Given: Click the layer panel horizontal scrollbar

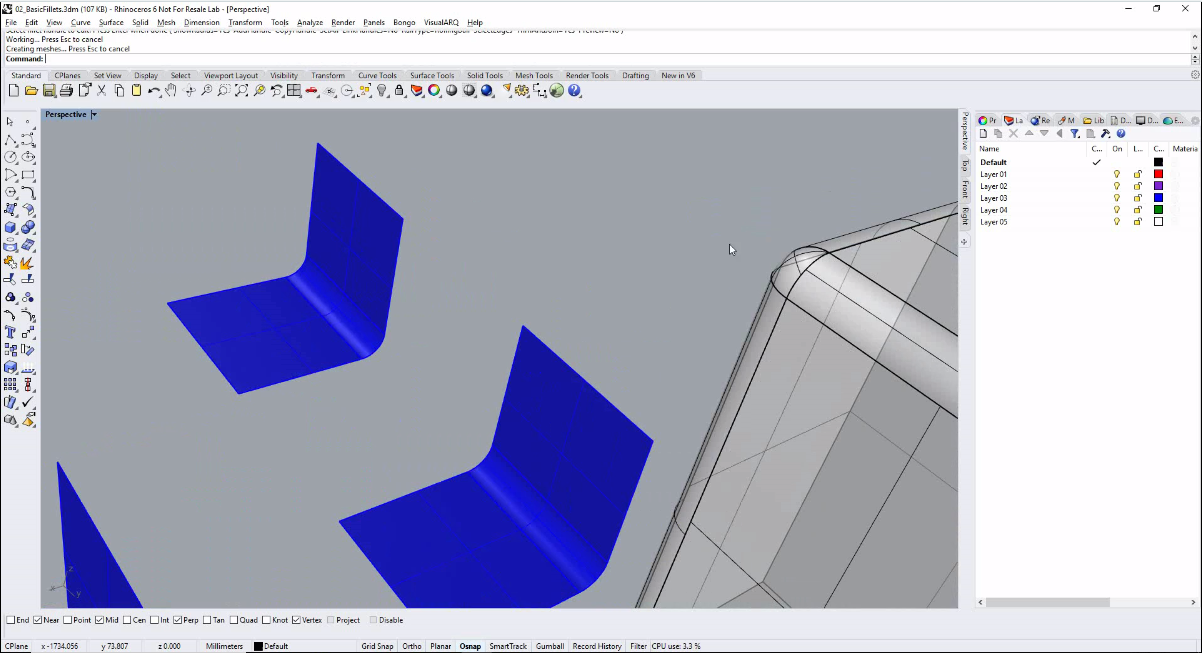Looking at the screenshot, I should point(1048,603).
